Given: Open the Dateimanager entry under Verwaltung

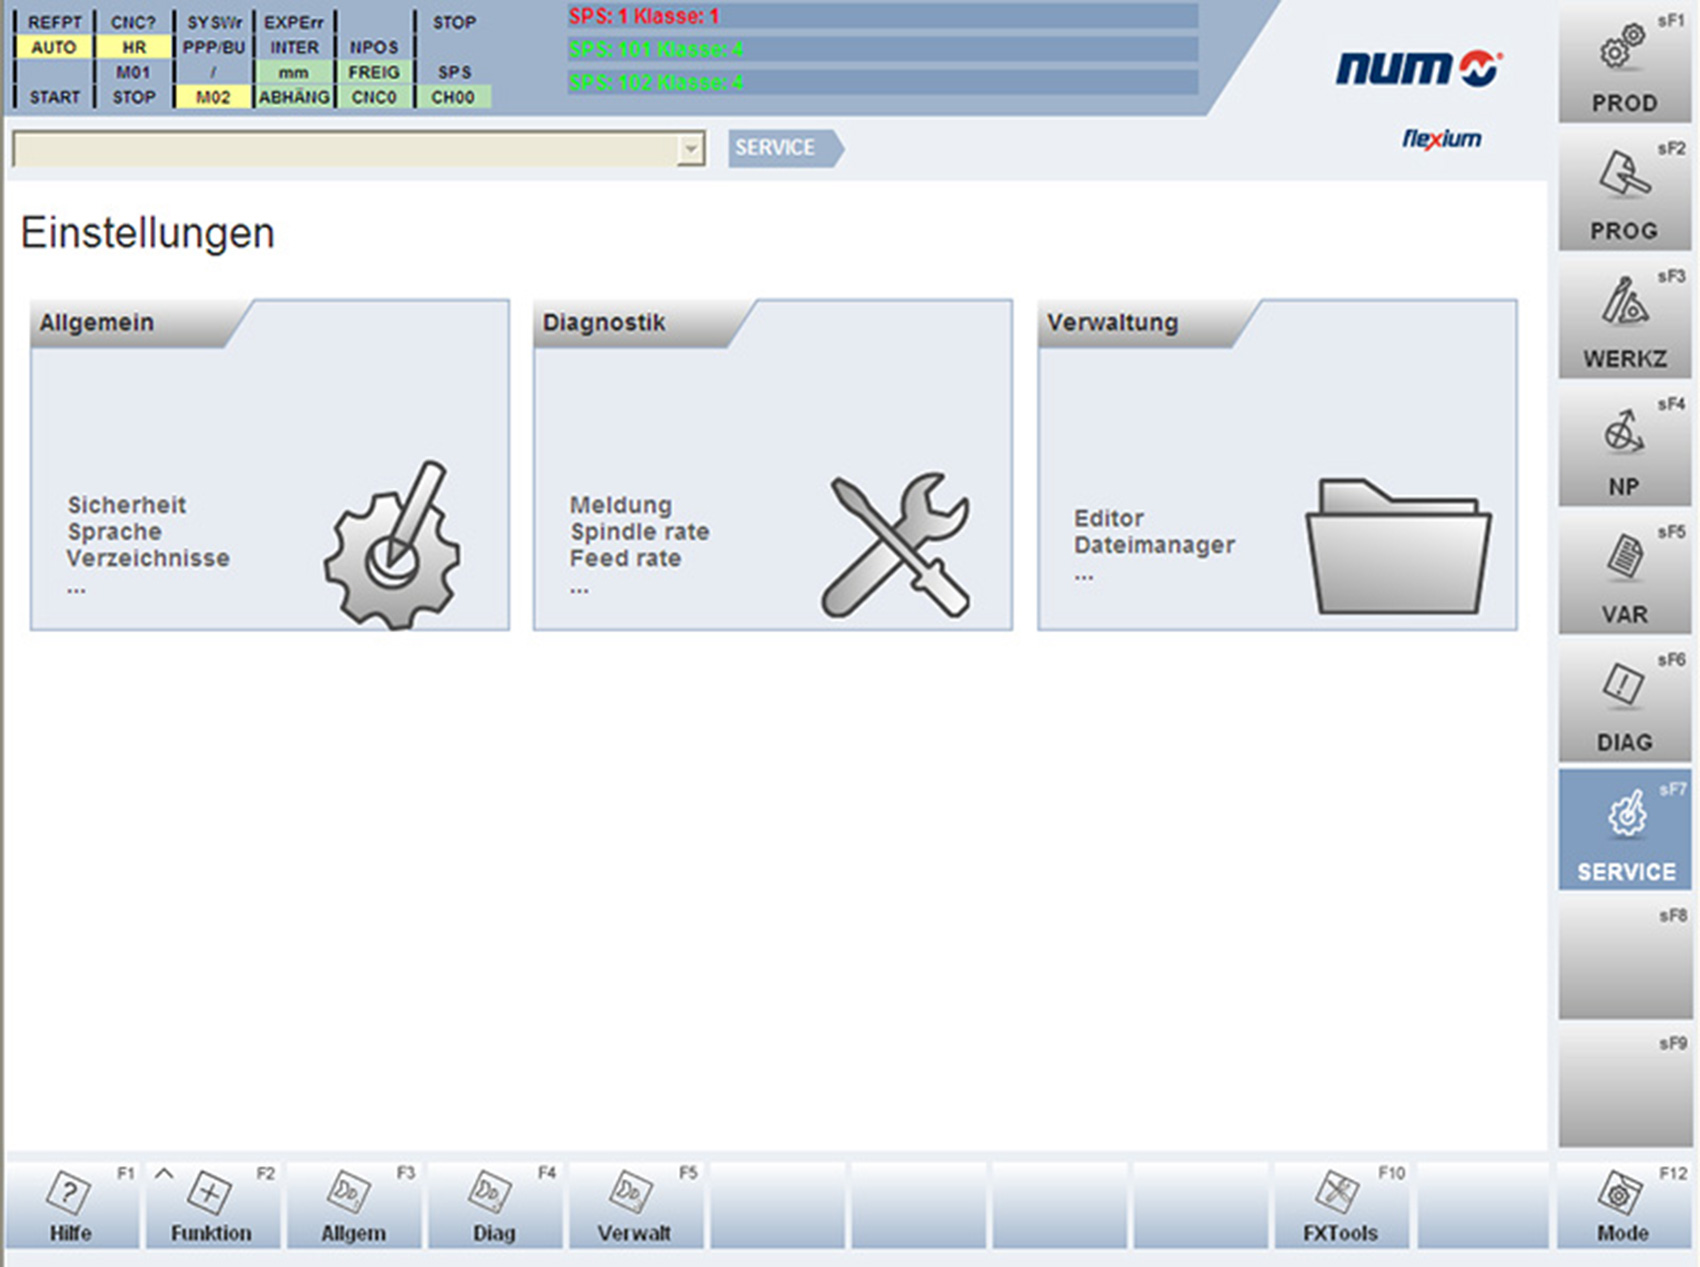Looking at the screenshot, I should (x=1156, y=545).
